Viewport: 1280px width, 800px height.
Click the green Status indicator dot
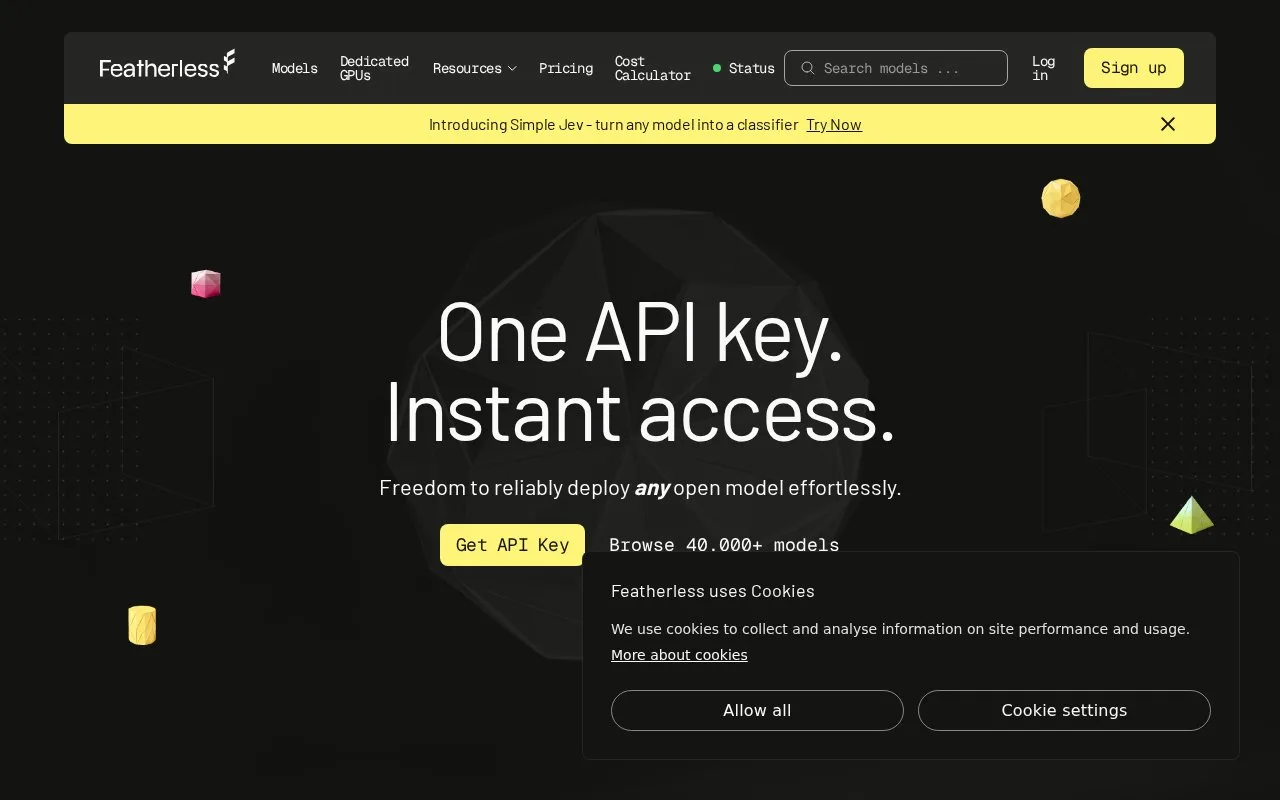pyautogui.click(x=717, y=68)
